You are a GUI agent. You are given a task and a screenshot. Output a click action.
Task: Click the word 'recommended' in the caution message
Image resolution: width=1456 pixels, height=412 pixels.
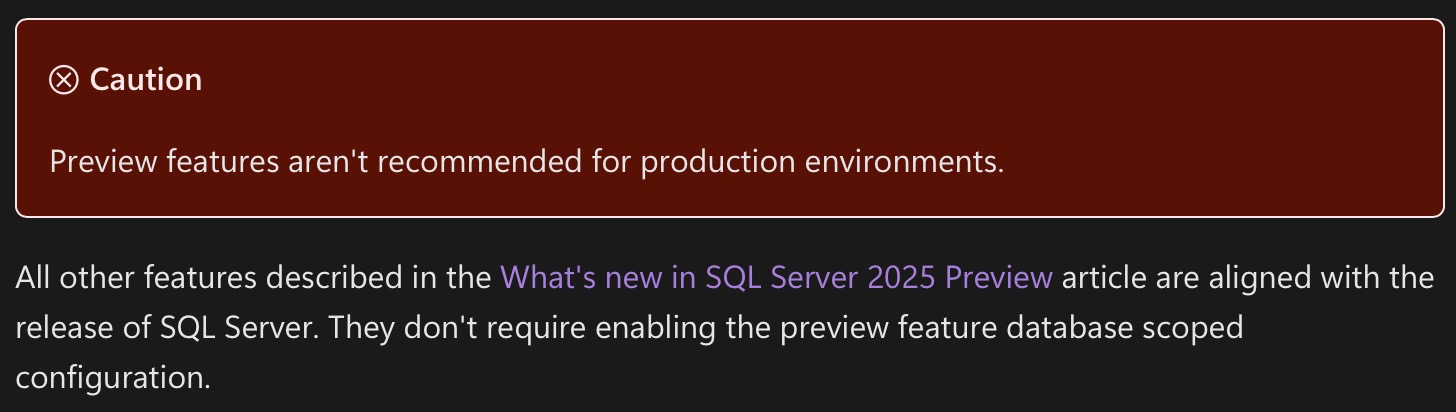click(492, 161)
